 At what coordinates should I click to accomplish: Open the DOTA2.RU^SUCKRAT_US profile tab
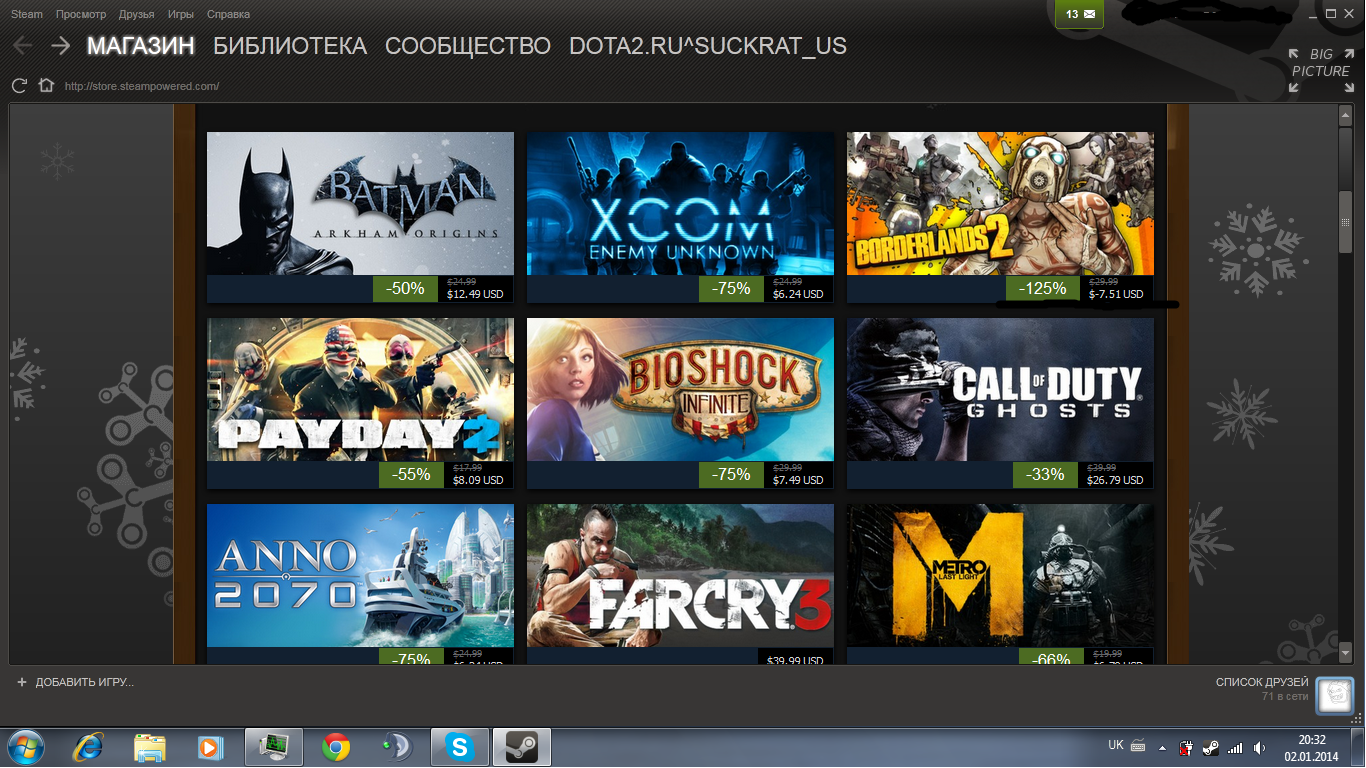[x=708, y=46]
